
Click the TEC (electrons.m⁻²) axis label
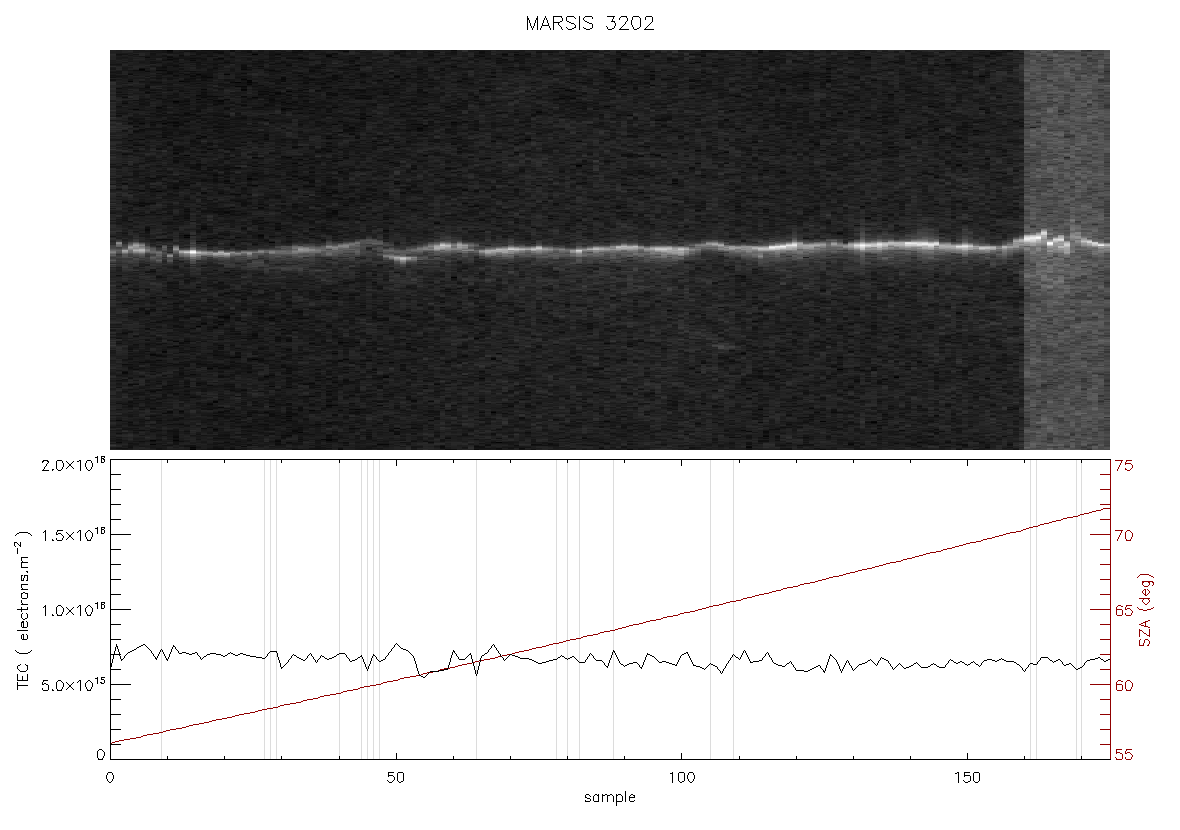[x=24, y=610]
